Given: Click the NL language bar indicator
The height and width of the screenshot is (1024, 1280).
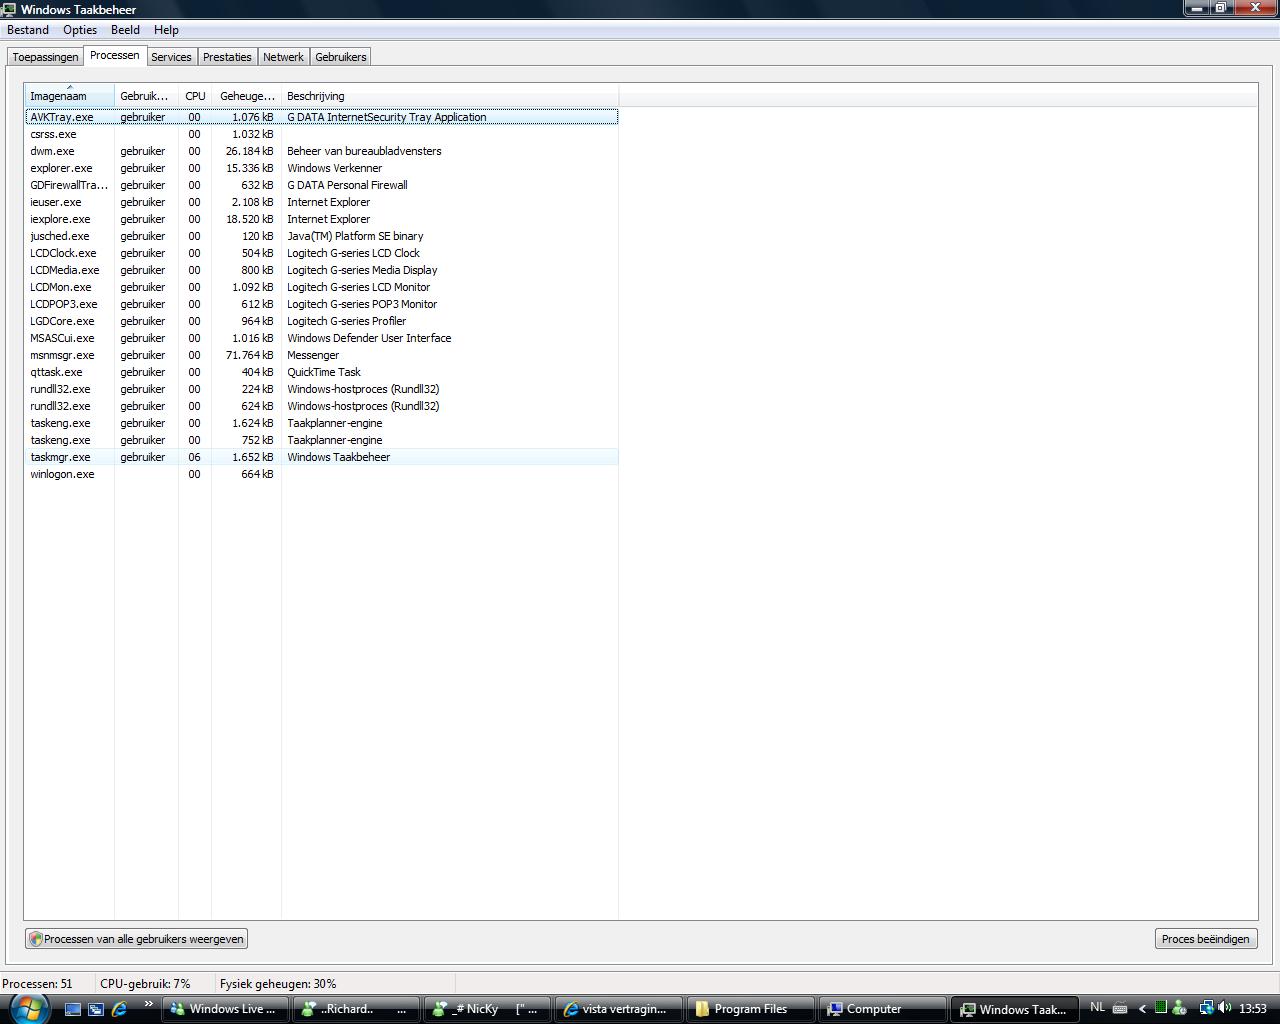Looking at the screenshot, I should 1097,1008.
